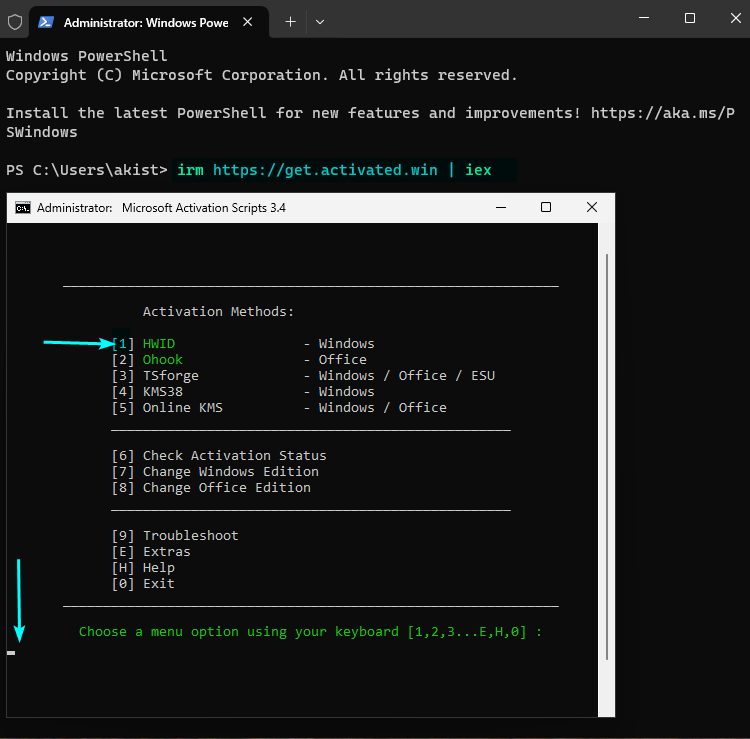The width and height of the screenshot is (750, 739).
Task: Click the cmd icon in Activation Scripts title bar
Action: (22, 208)
